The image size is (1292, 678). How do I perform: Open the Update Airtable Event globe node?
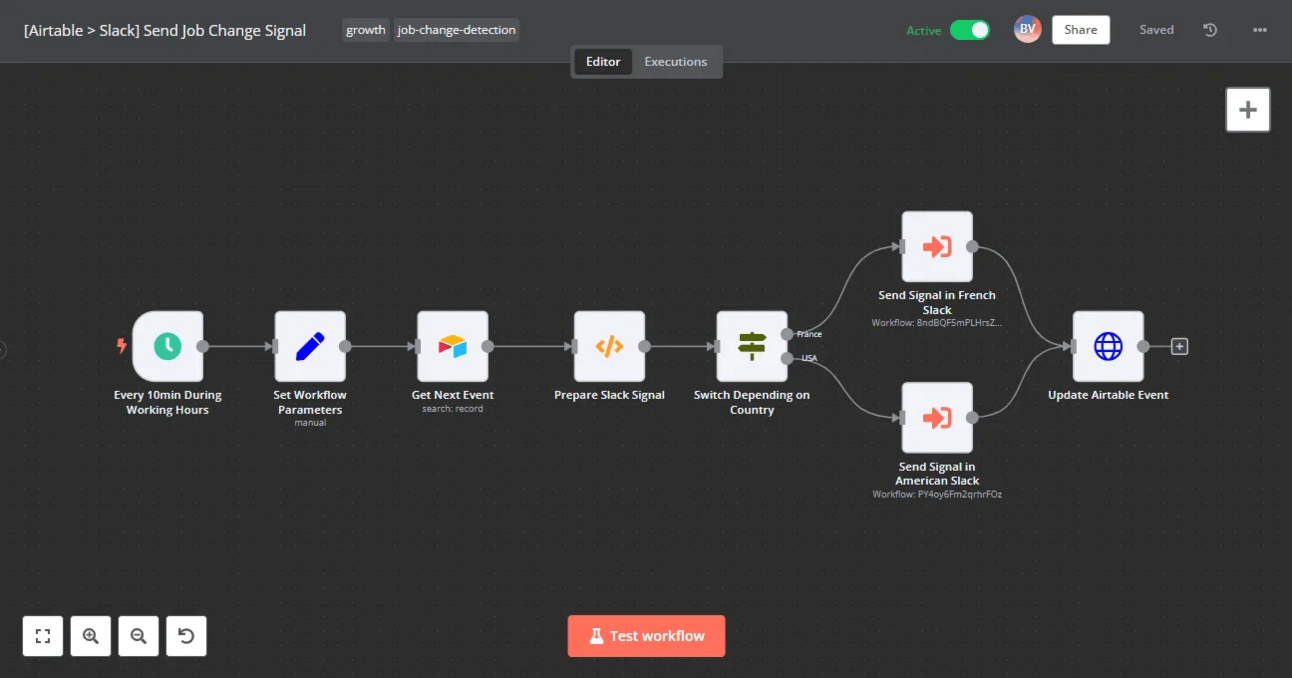coord(1108,346)
